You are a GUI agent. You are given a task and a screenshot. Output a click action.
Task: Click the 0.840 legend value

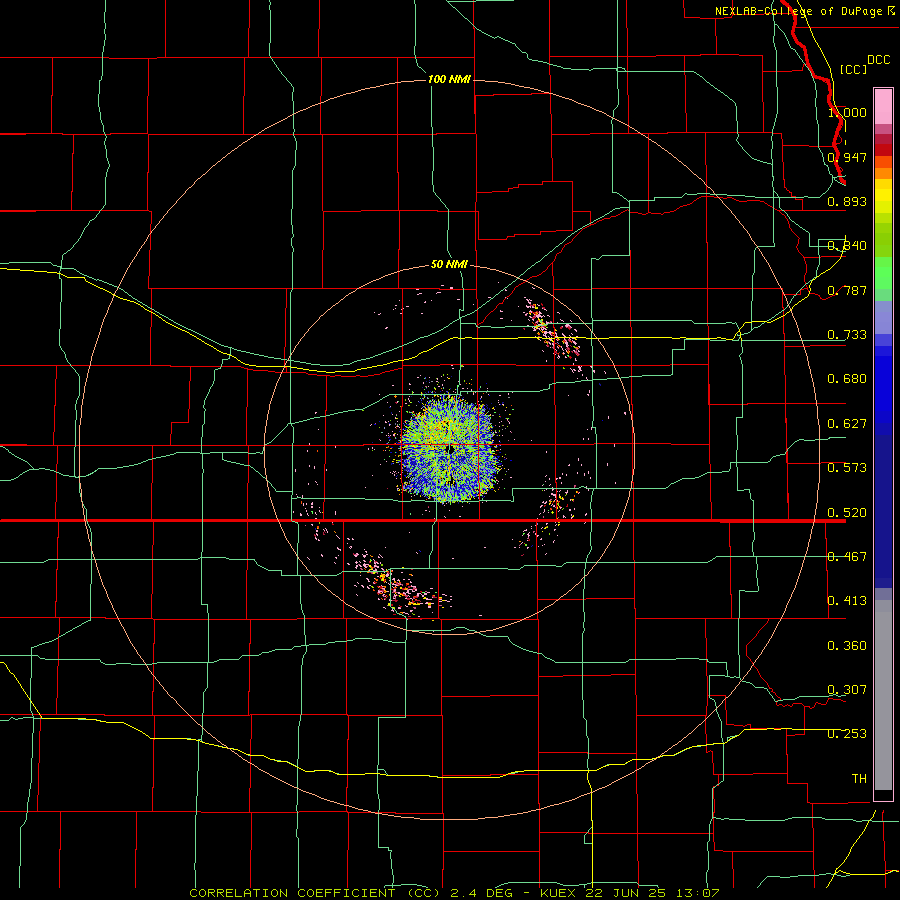(x=847, y=246)
